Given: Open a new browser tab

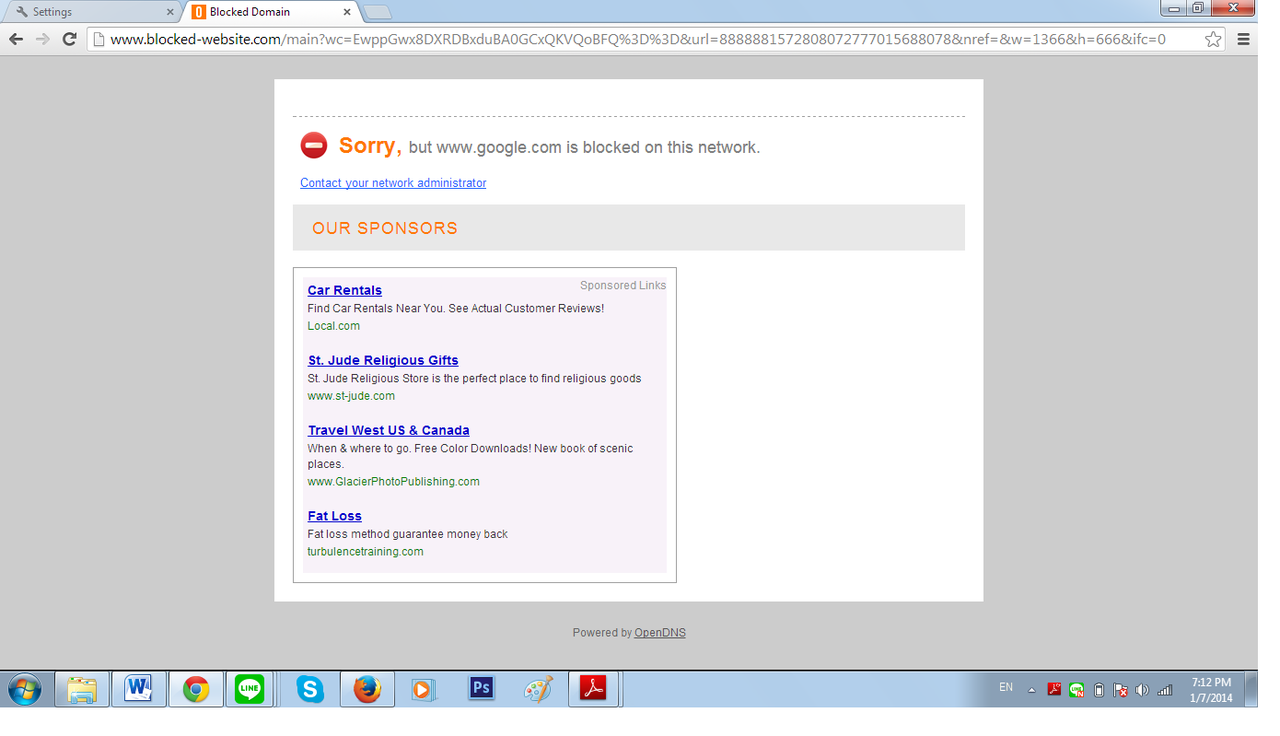Looking at the screenshot, I should (x=377, y=12).
